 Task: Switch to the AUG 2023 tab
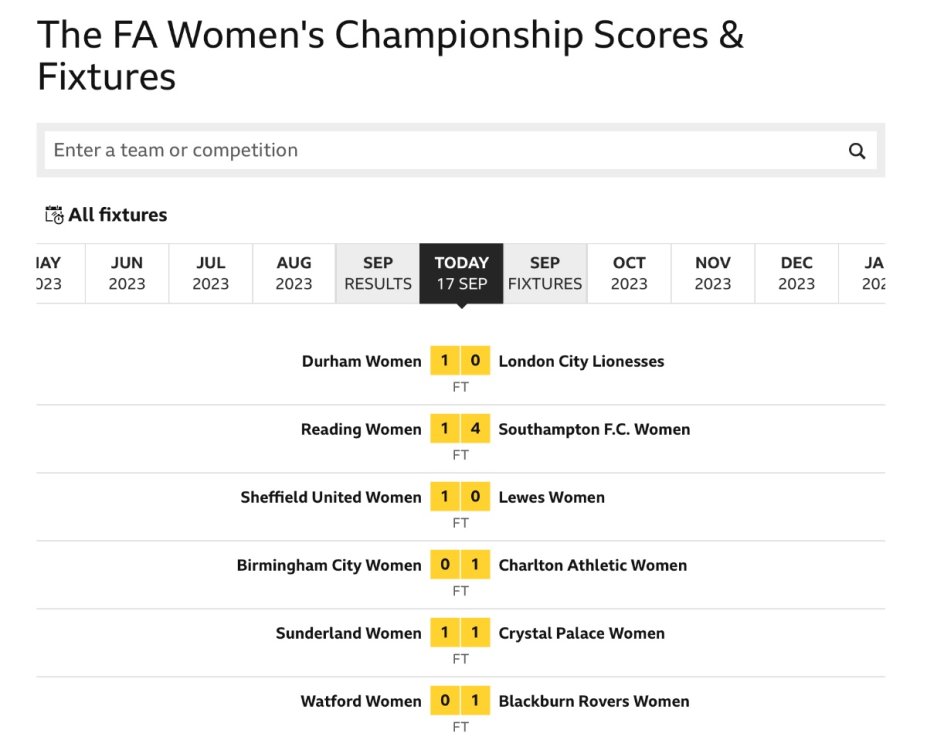pos(294,273)
